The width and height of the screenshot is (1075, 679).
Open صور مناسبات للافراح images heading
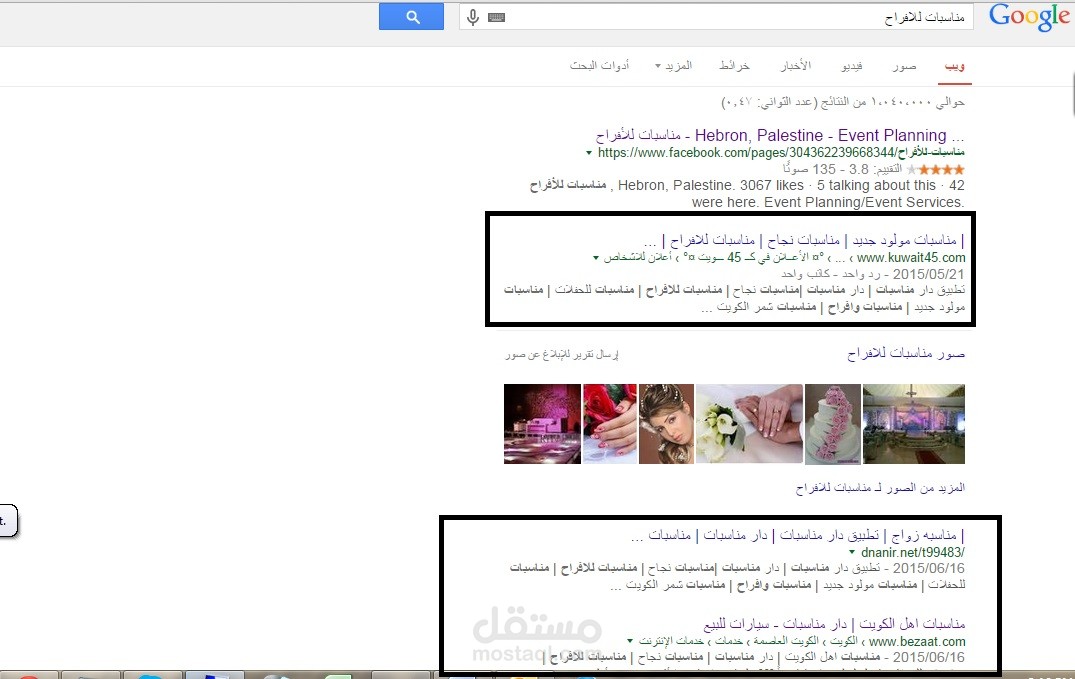[906, 354]
